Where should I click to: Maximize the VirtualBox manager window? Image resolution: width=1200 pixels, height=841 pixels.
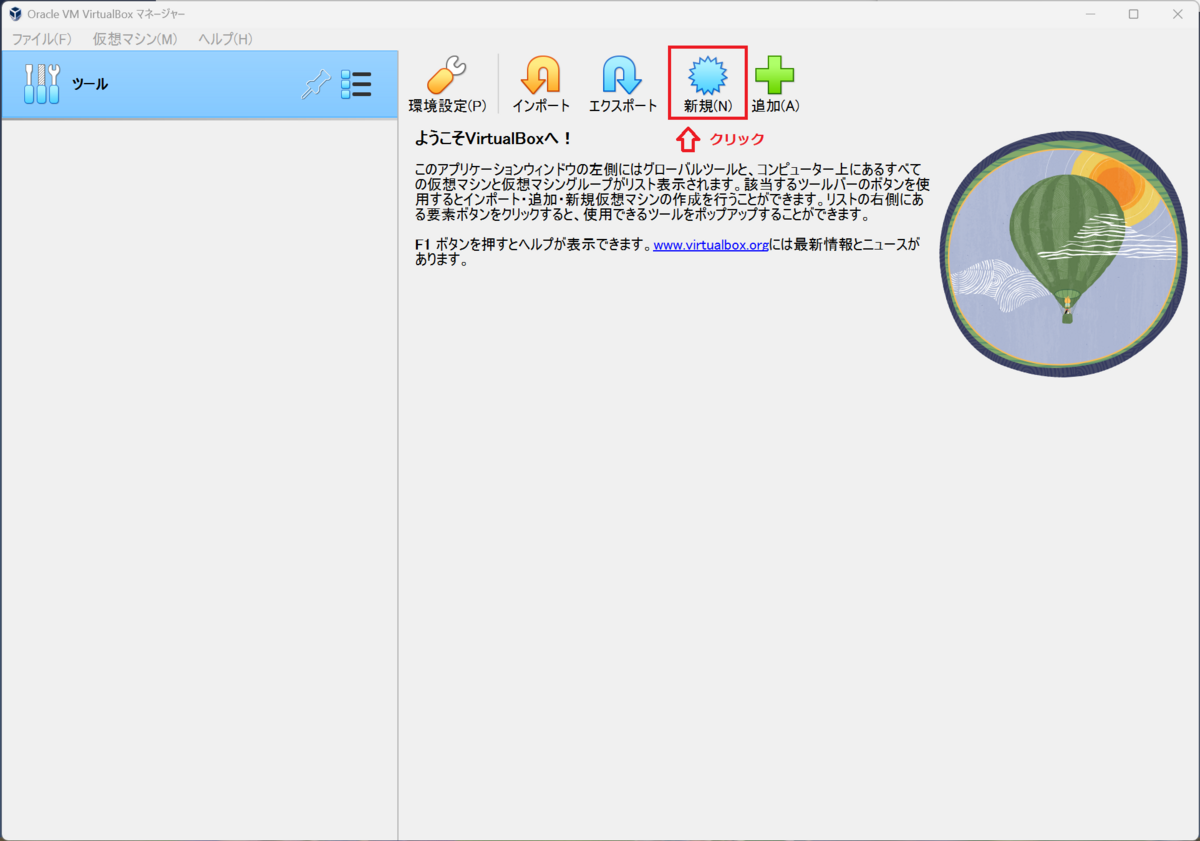click(x=1133, y=14)
